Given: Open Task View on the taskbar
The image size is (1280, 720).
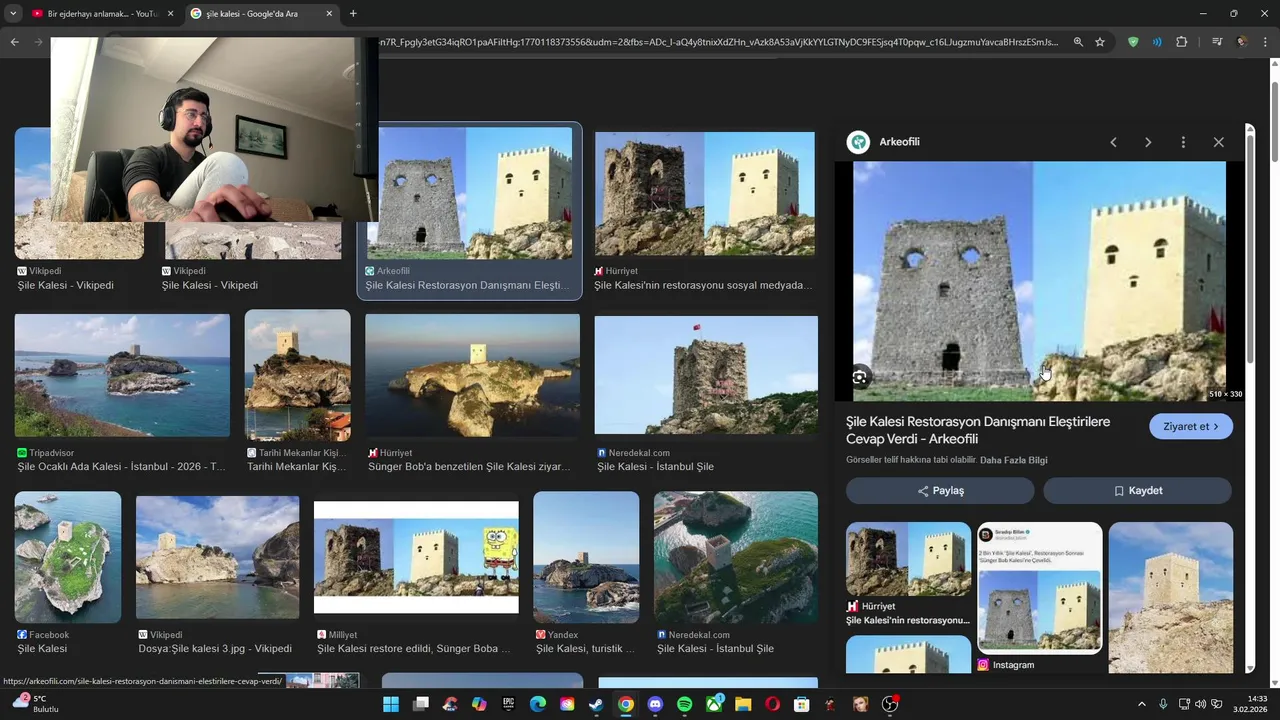Looking at the screenshot, I should coord(421,705).
